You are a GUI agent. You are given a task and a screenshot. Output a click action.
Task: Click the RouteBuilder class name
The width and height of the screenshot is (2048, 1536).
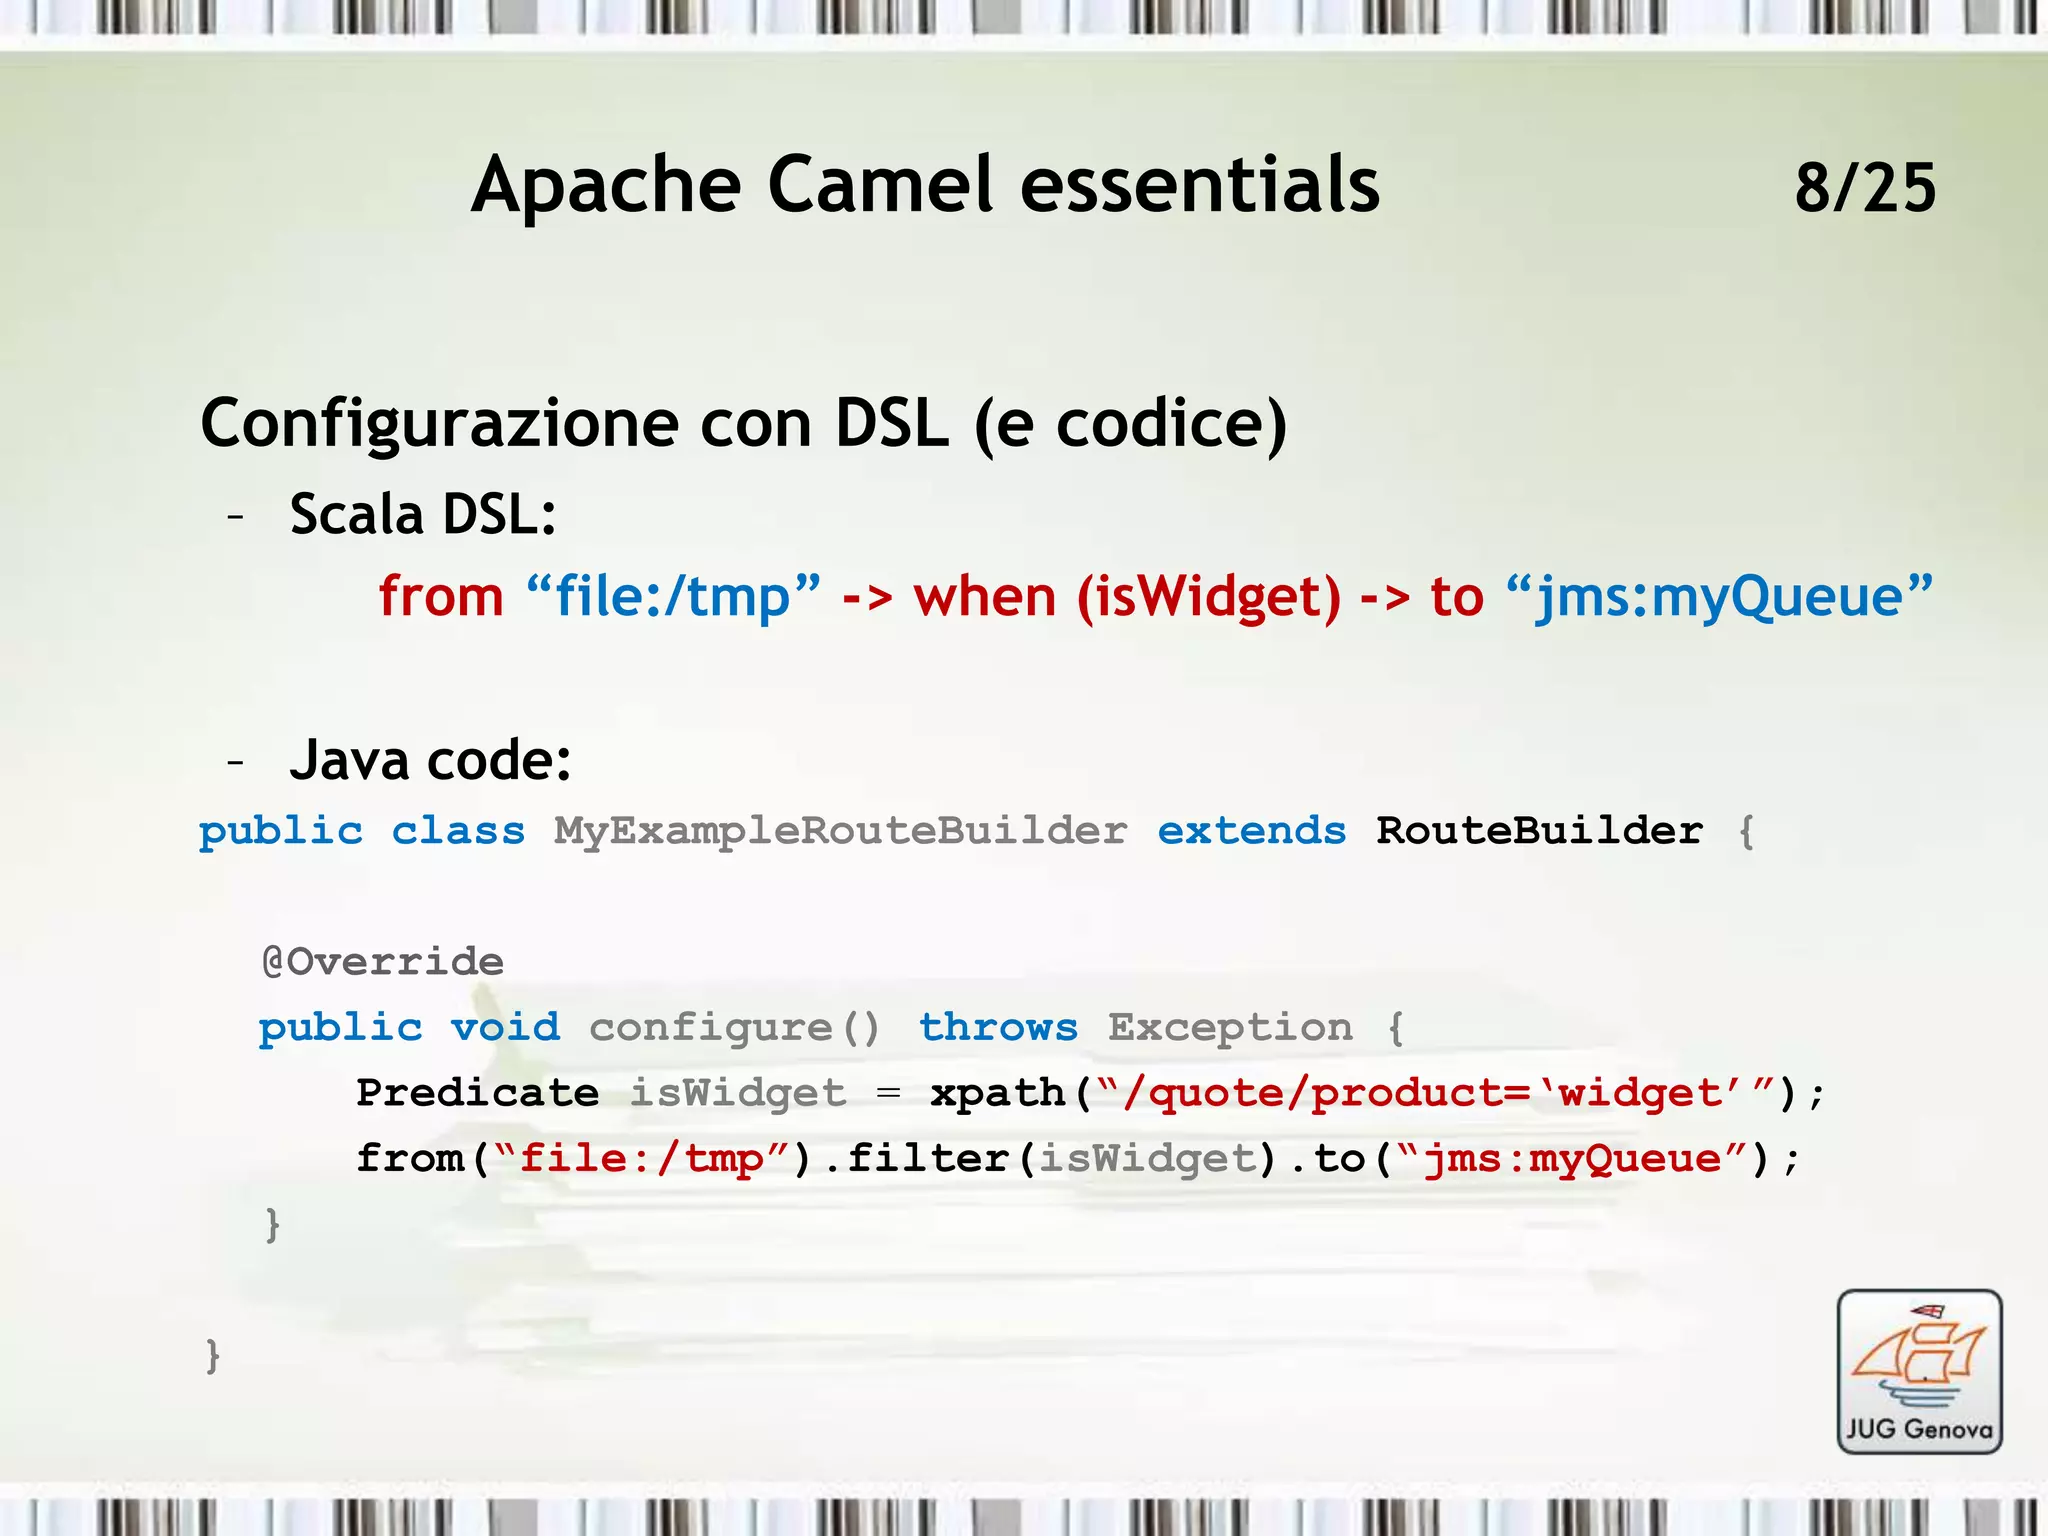click(x=1539, y=831)
